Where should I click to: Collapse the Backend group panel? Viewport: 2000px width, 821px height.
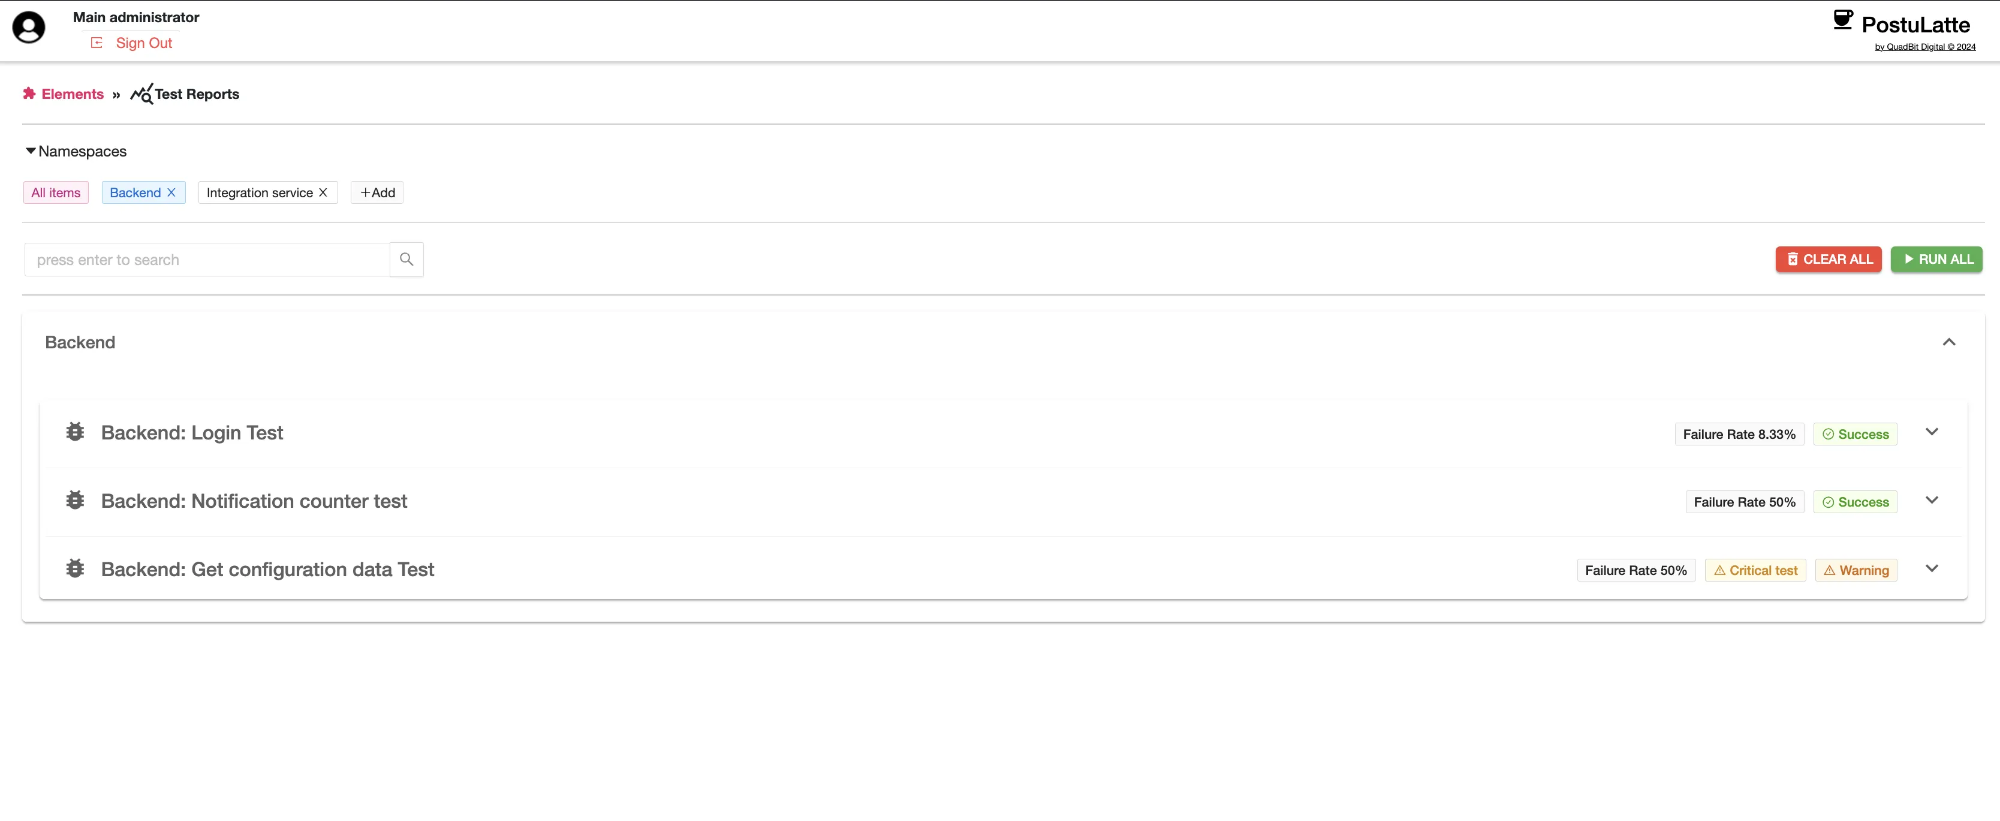(x=1948, y=342)
